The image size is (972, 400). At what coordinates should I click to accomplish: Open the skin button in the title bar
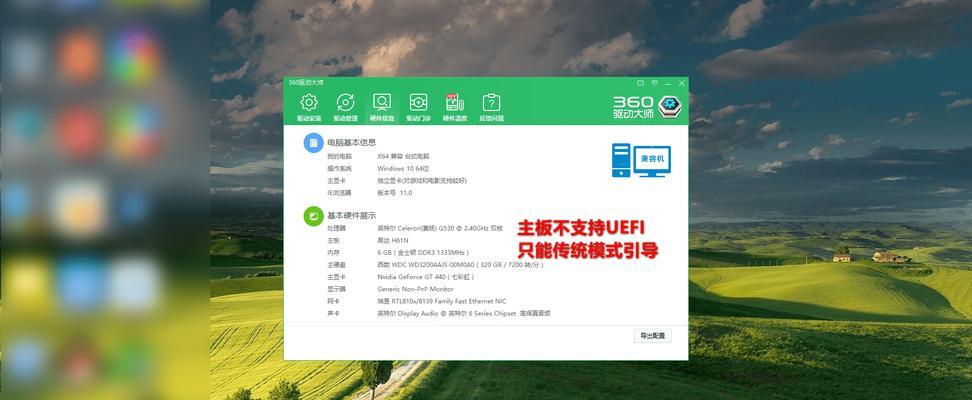(641, 82)
